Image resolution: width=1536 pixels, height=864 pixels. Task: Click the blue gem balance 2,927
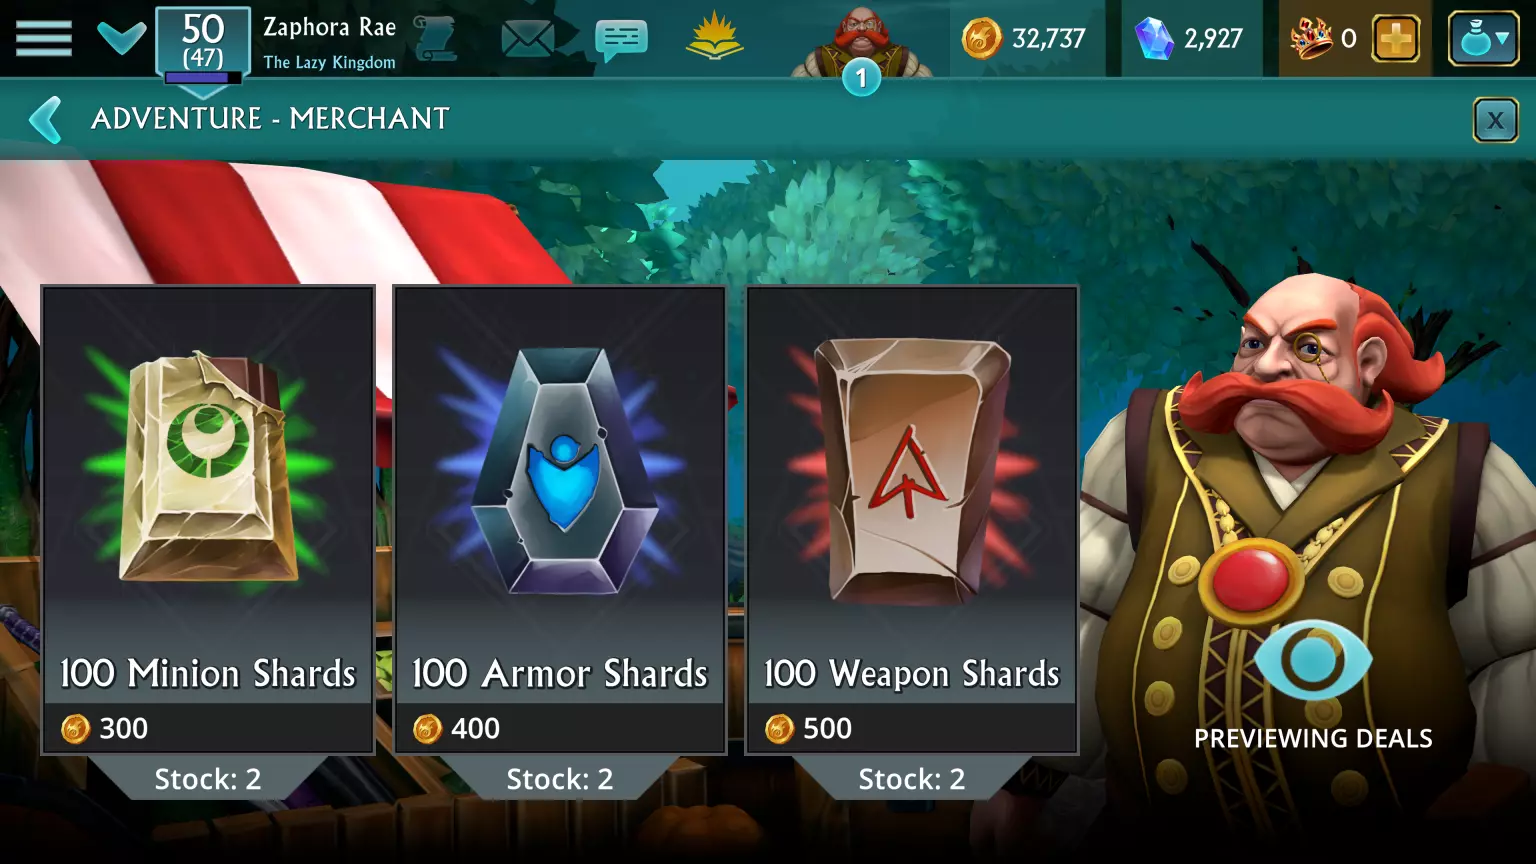(1190, 39)
